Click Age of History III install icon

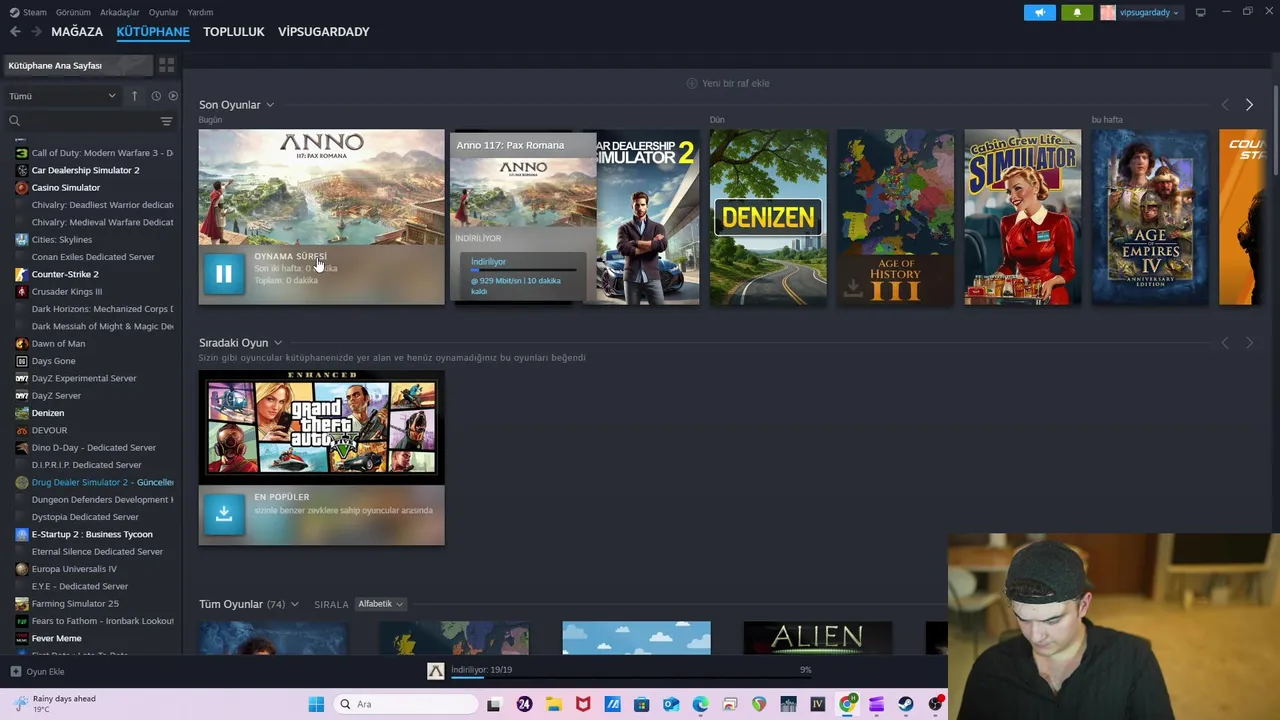(x=853, y=288)
